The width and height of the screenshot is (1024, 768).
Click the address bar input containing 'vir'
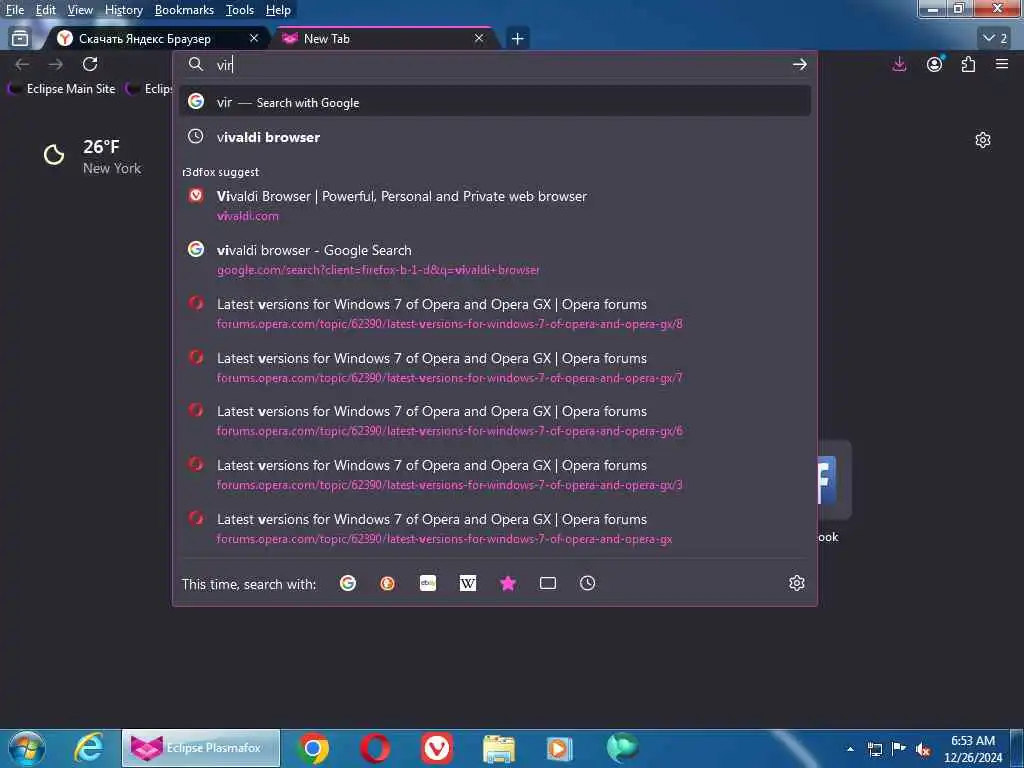pyautogui.click(x=496, y=65)
